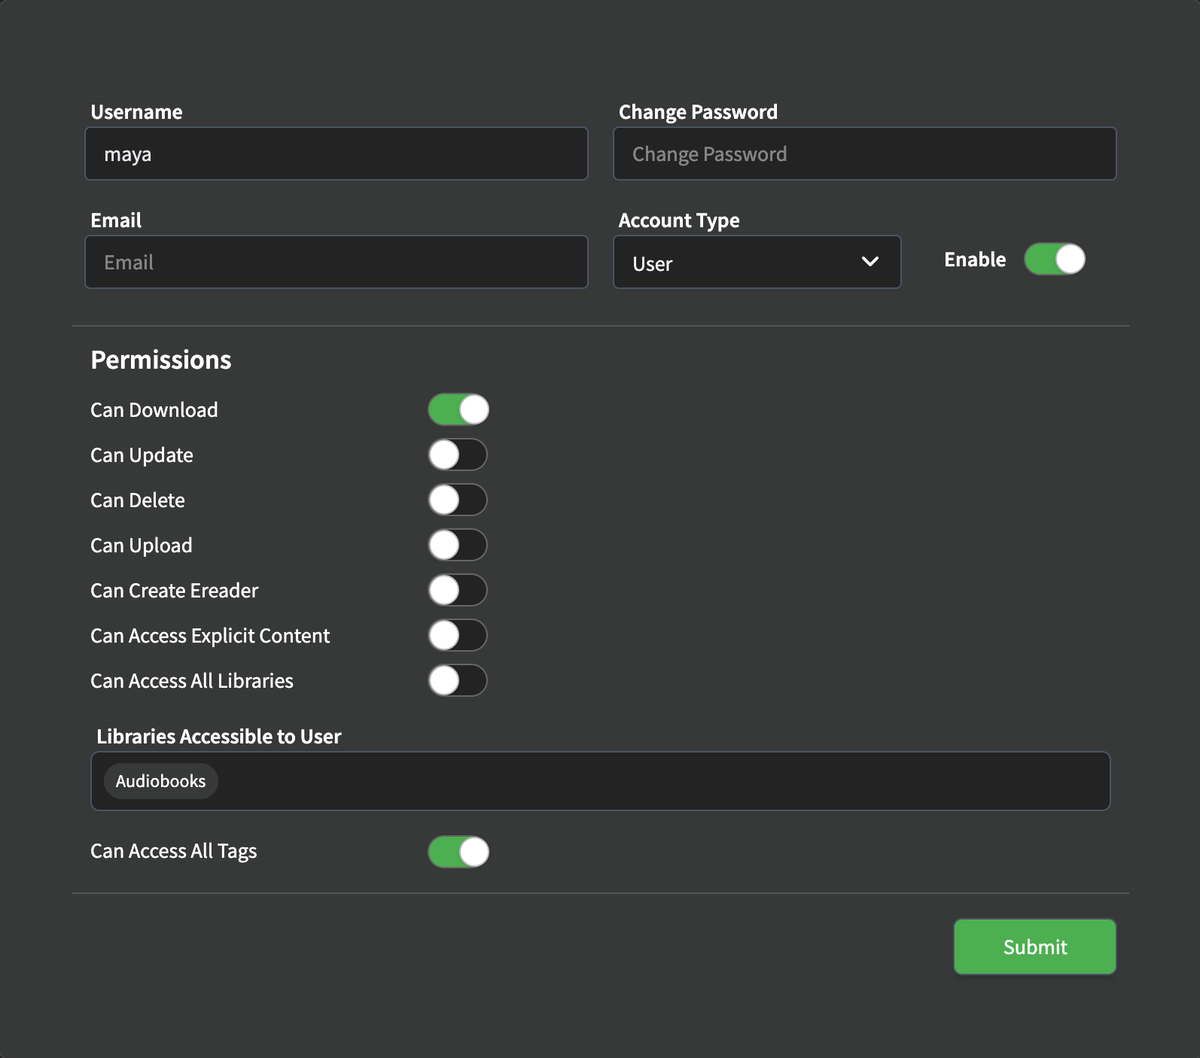Screen dimensions: 1200x1058
Task: Turn on Can Access All Libraries
Action: [x=458, y=681]
